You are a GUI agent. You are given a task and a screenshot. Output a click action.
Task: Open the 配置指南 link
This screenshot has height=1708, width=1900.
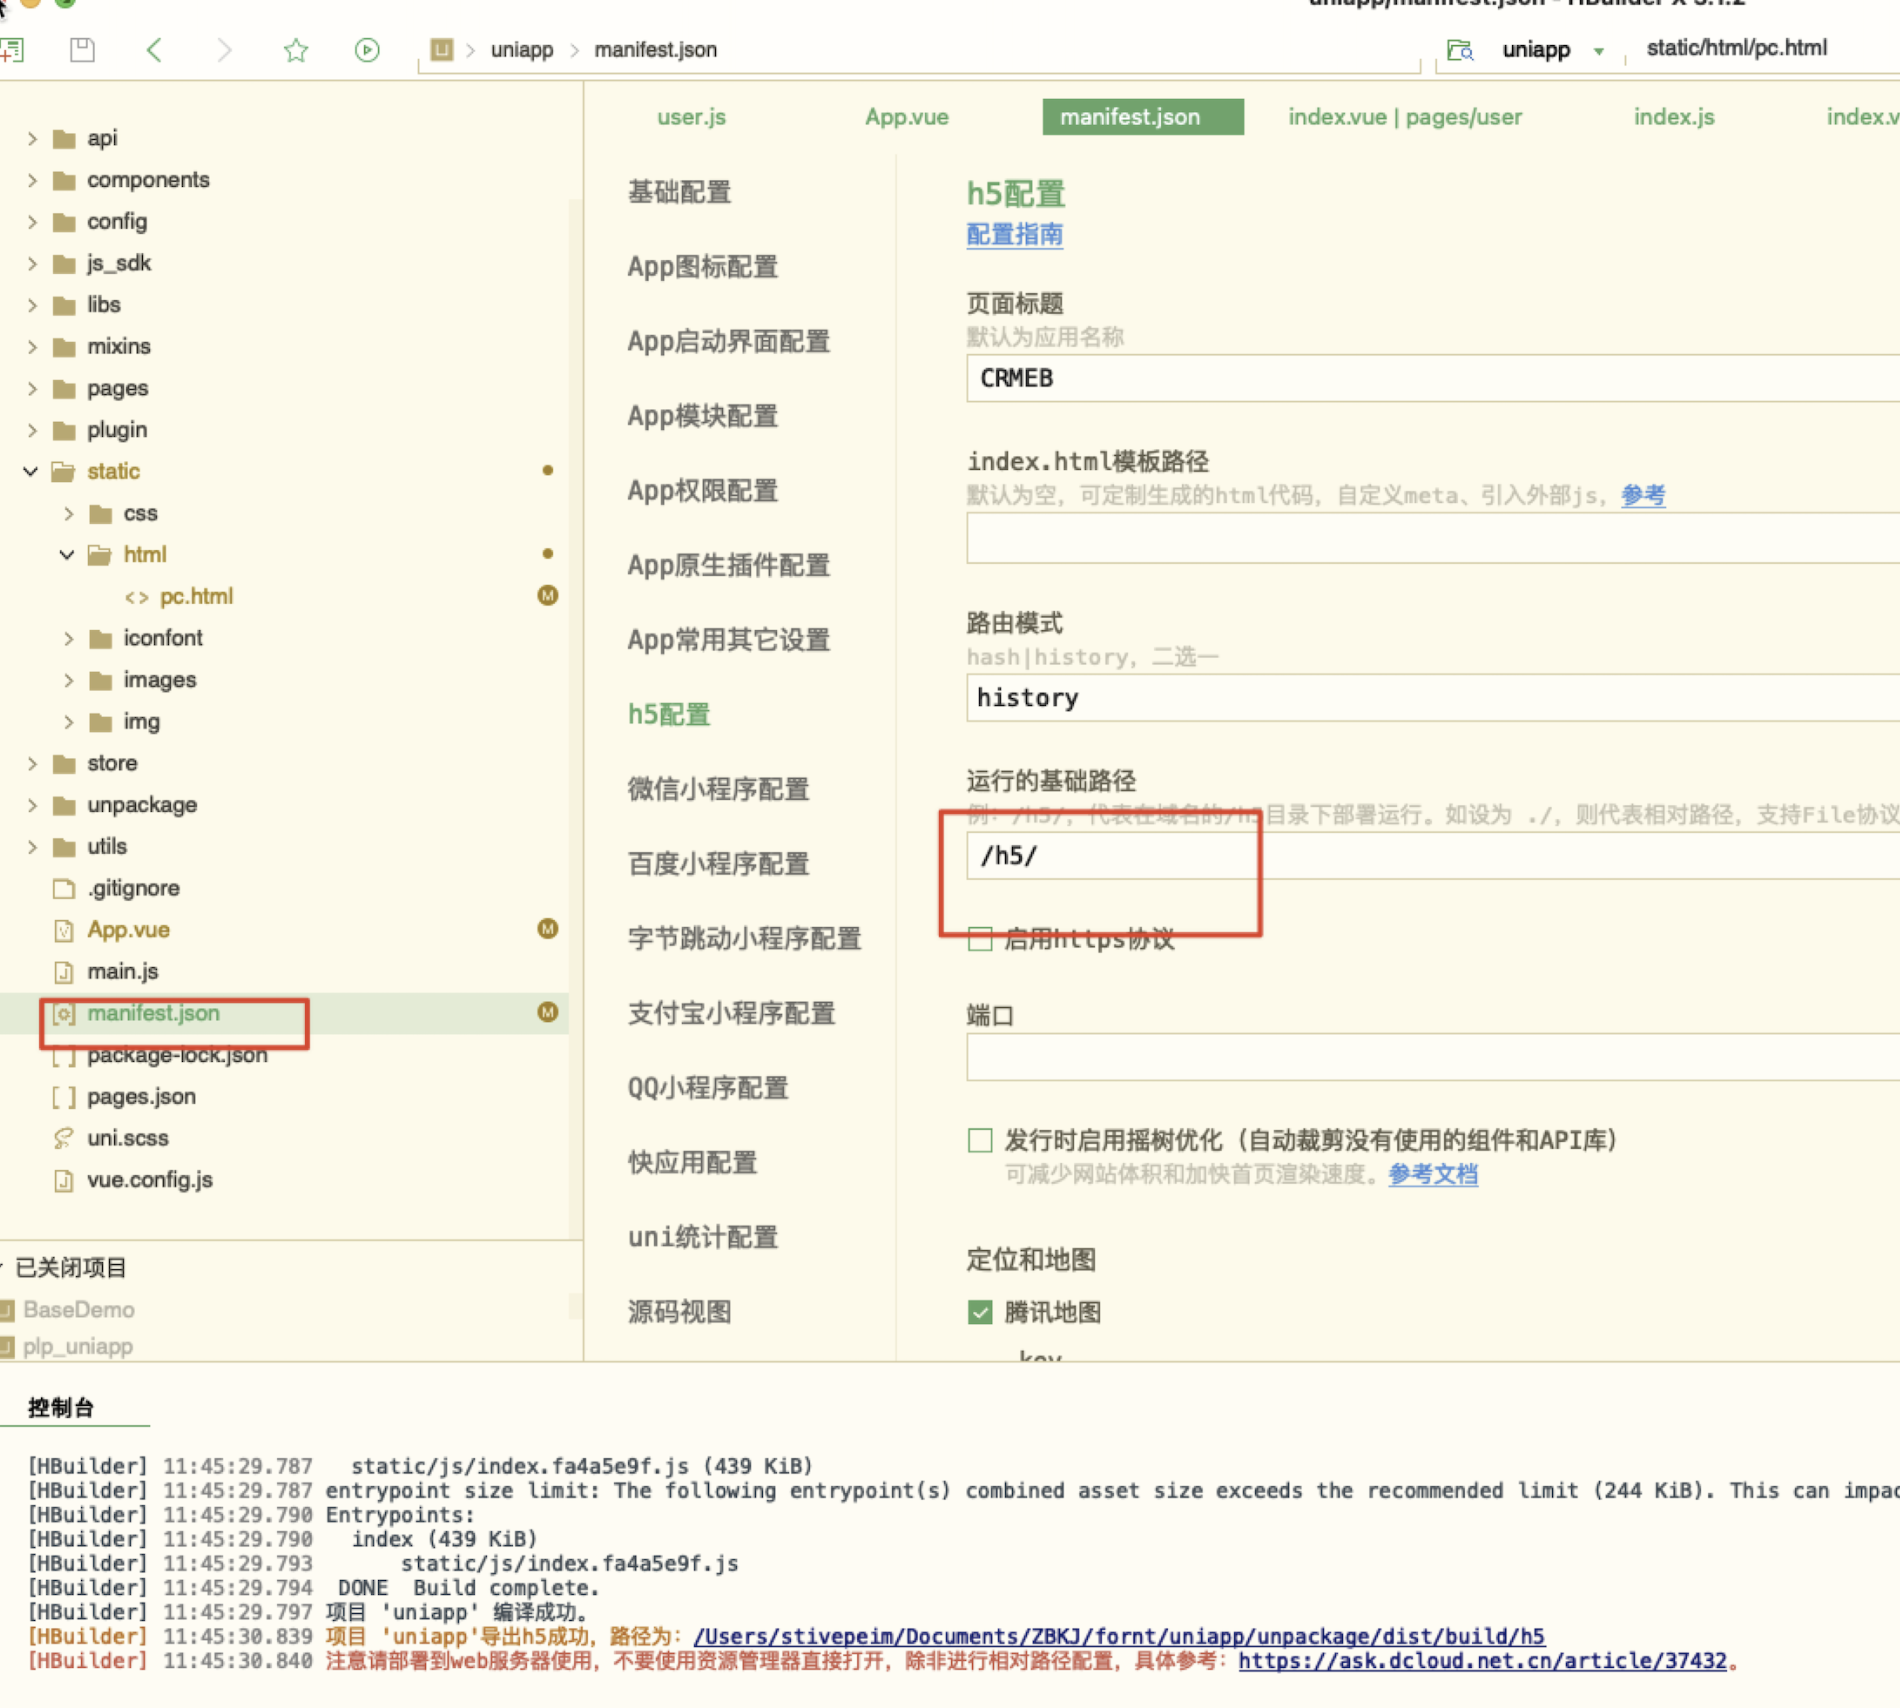(1014, 235)
